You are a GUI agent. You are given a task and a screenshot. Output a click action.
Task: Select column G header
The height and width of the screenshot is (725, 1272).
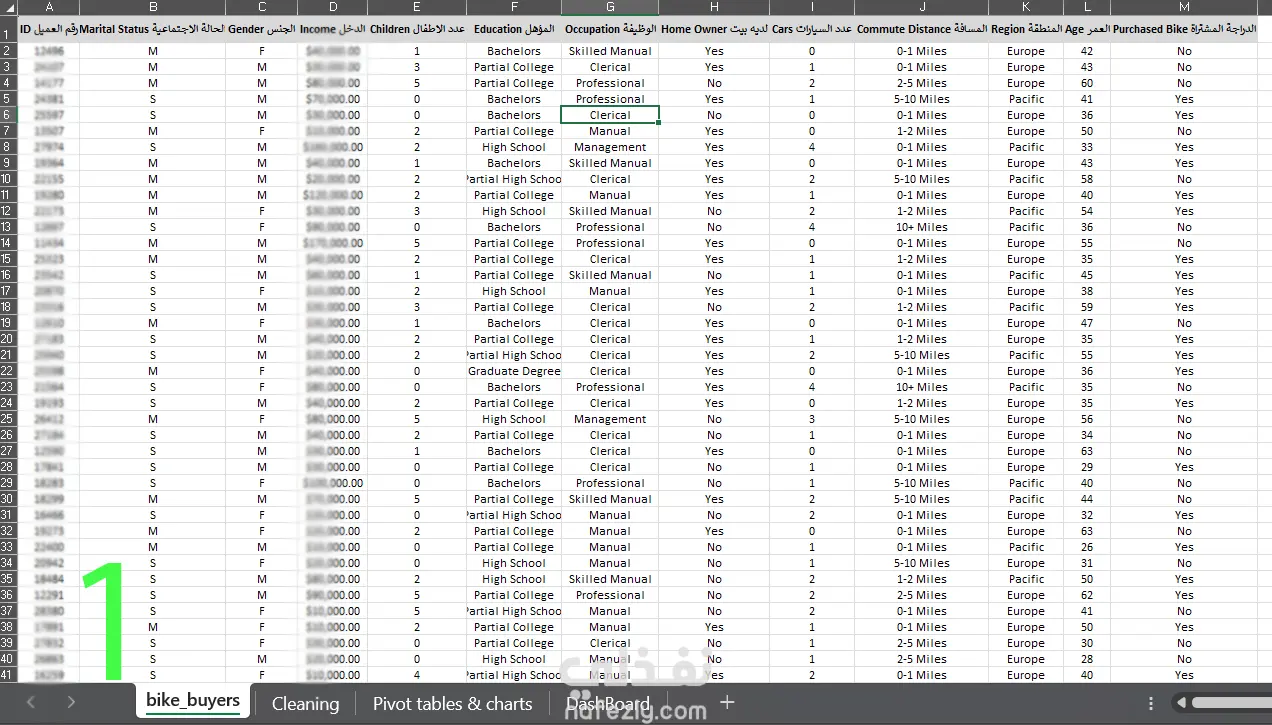(x=610, y=7)
